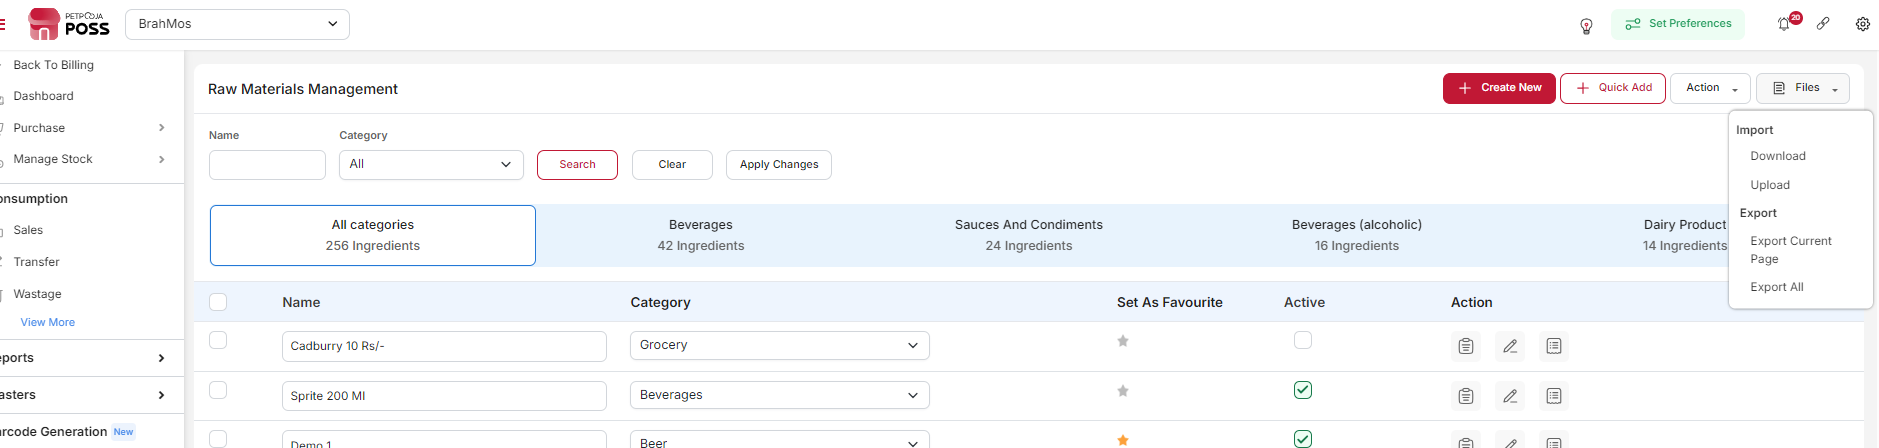Expand the Purchase sidebar submenu

[x=161, y=128]
